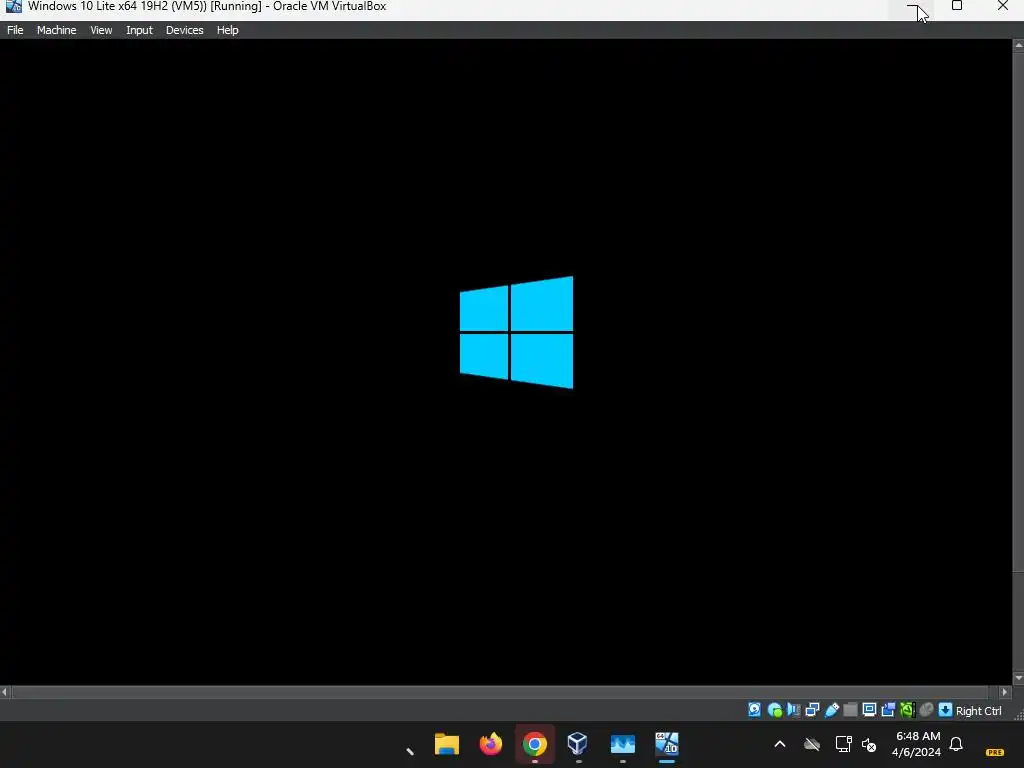Show hidden system tray icons chevron
Image resolution: width=1024 pixels, height=768 pixels.
click(x=780, y=744)
